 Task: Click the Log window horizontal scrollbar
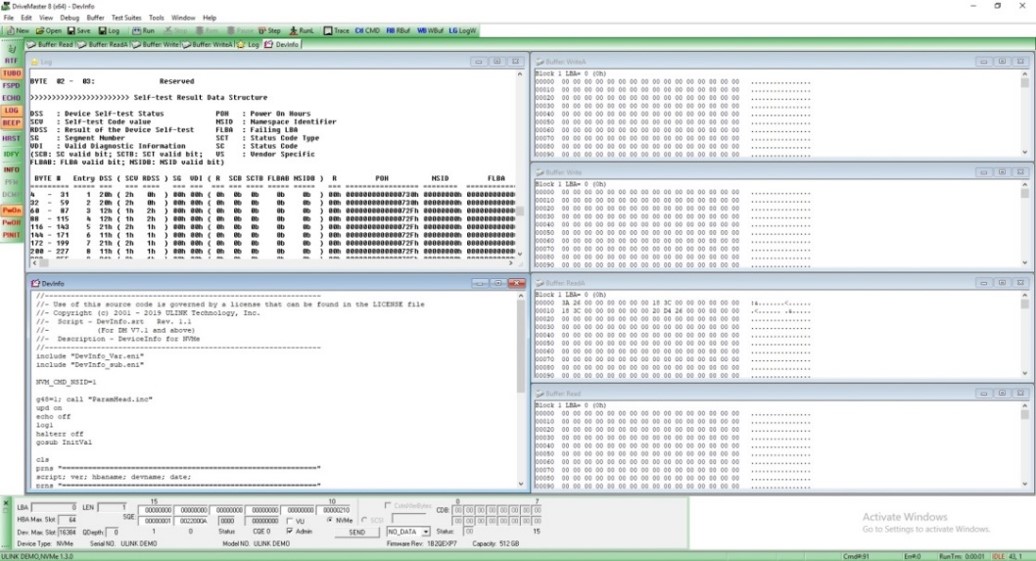(272, 263)
